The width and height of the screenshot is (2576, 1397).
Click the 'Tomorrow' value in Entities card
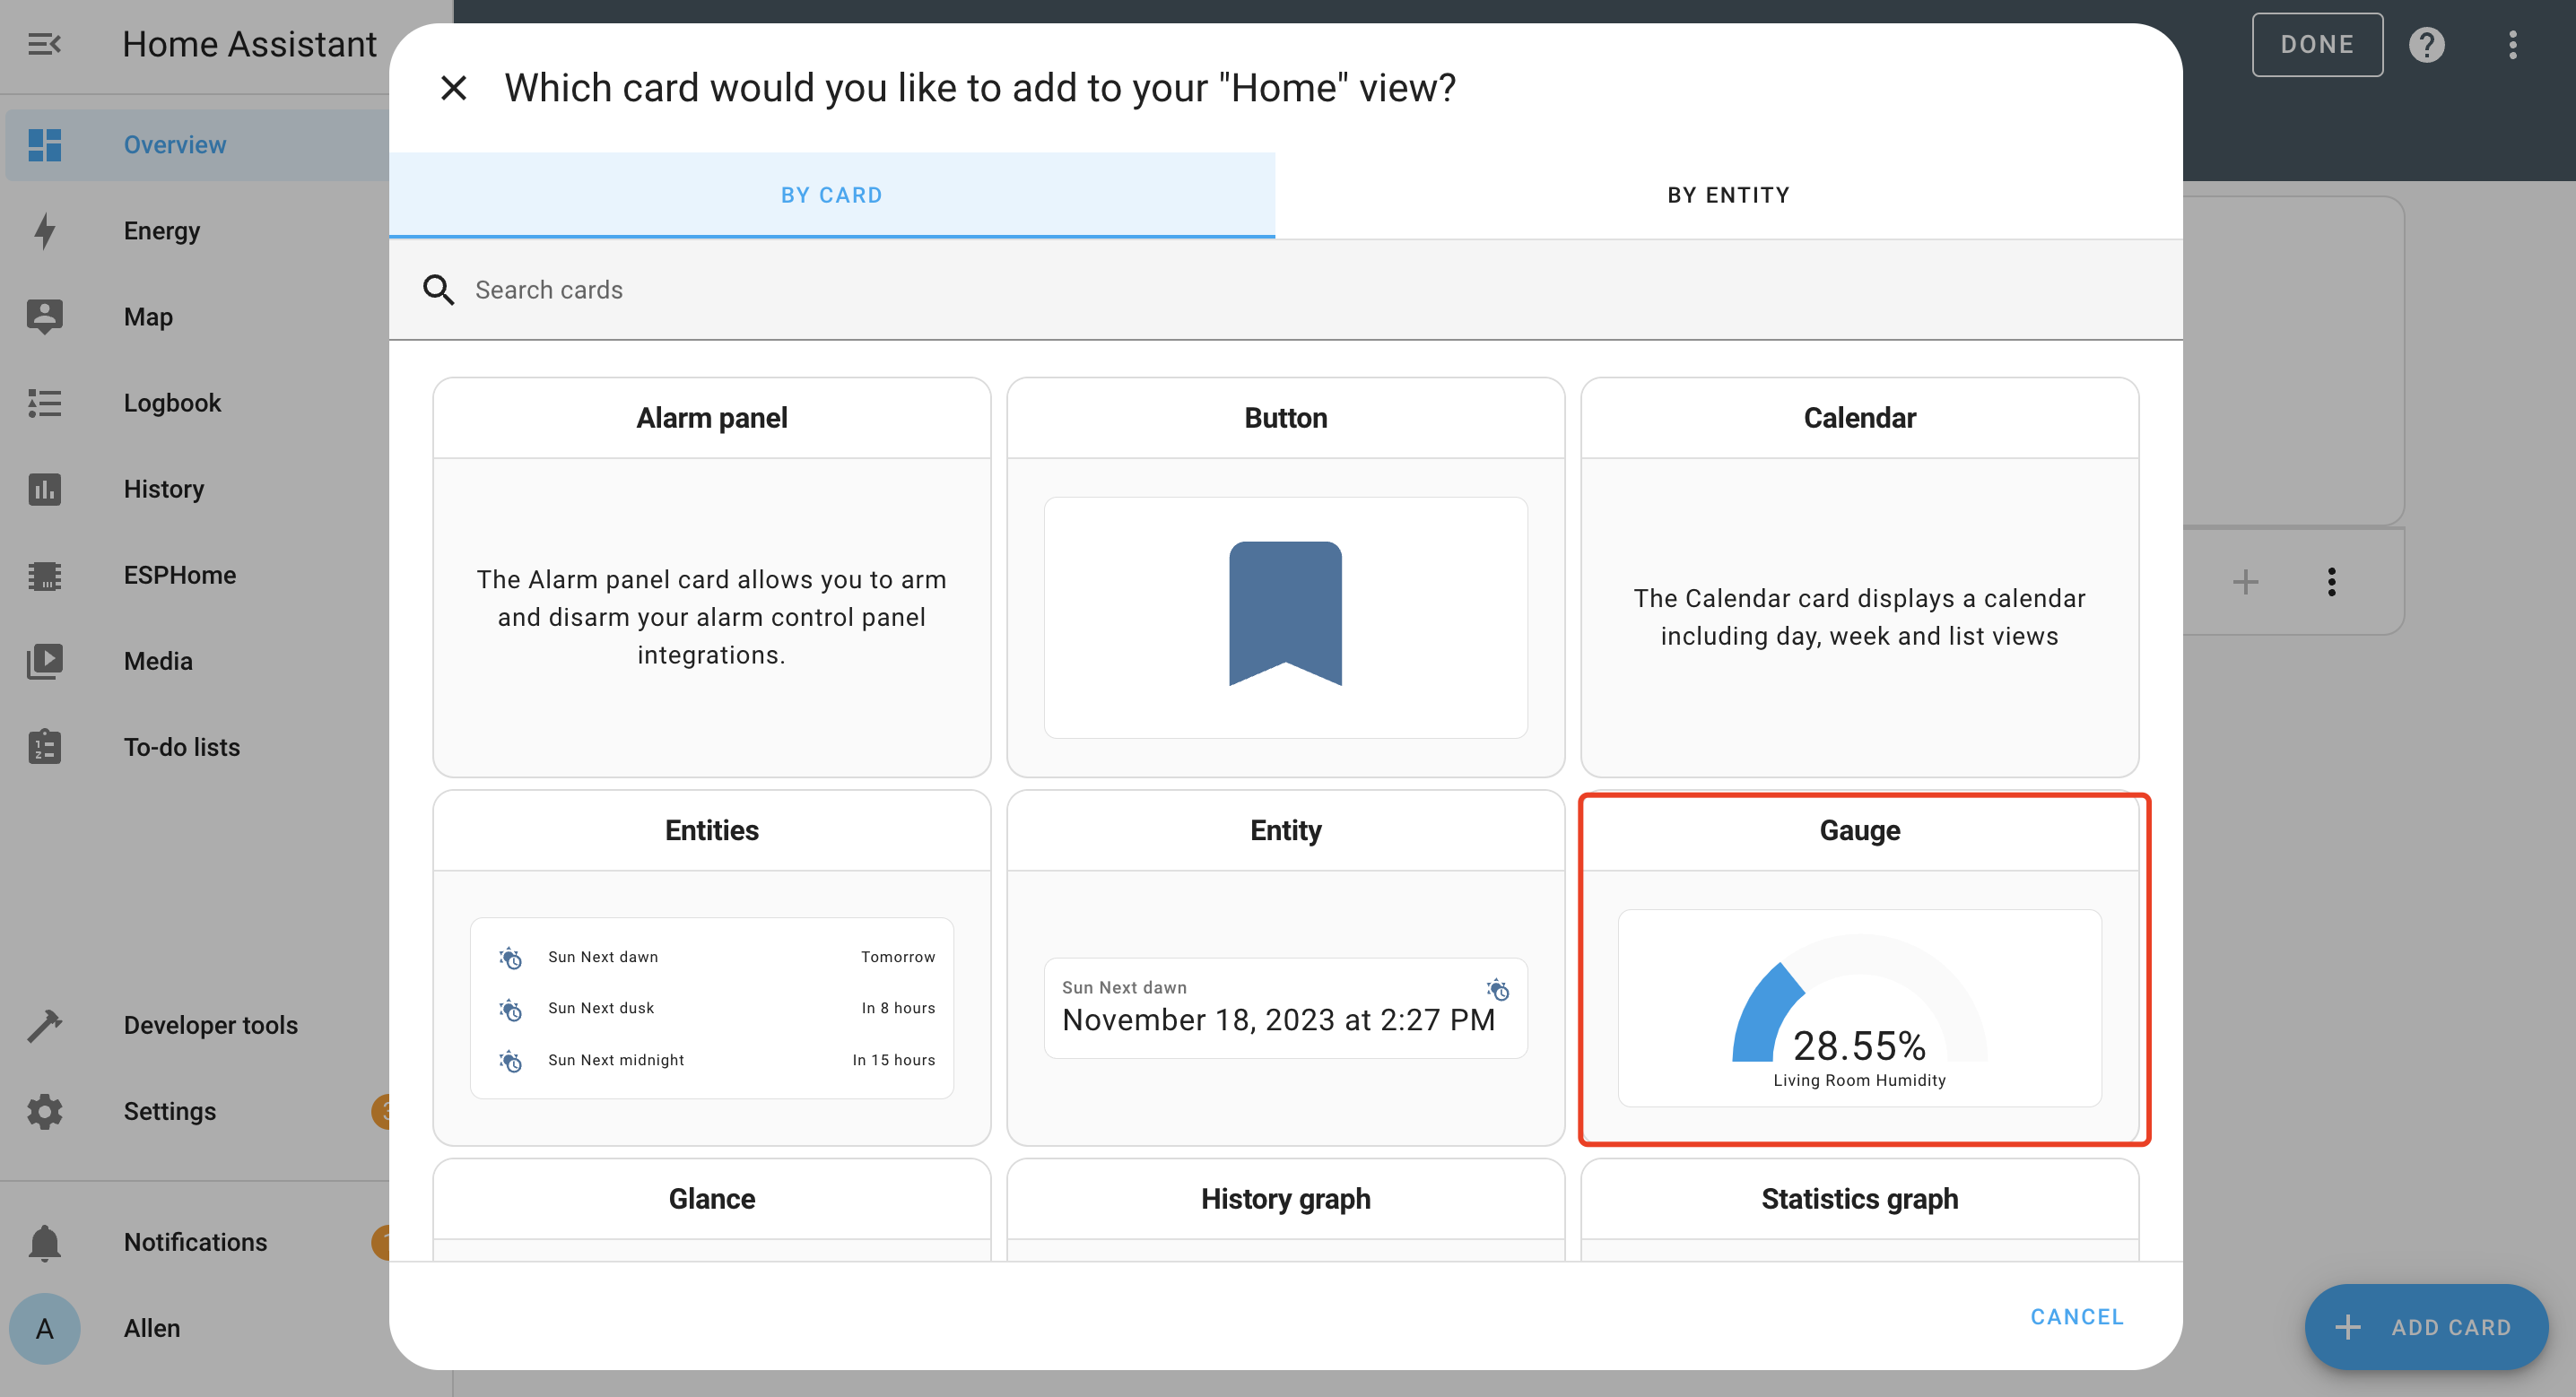898,957
